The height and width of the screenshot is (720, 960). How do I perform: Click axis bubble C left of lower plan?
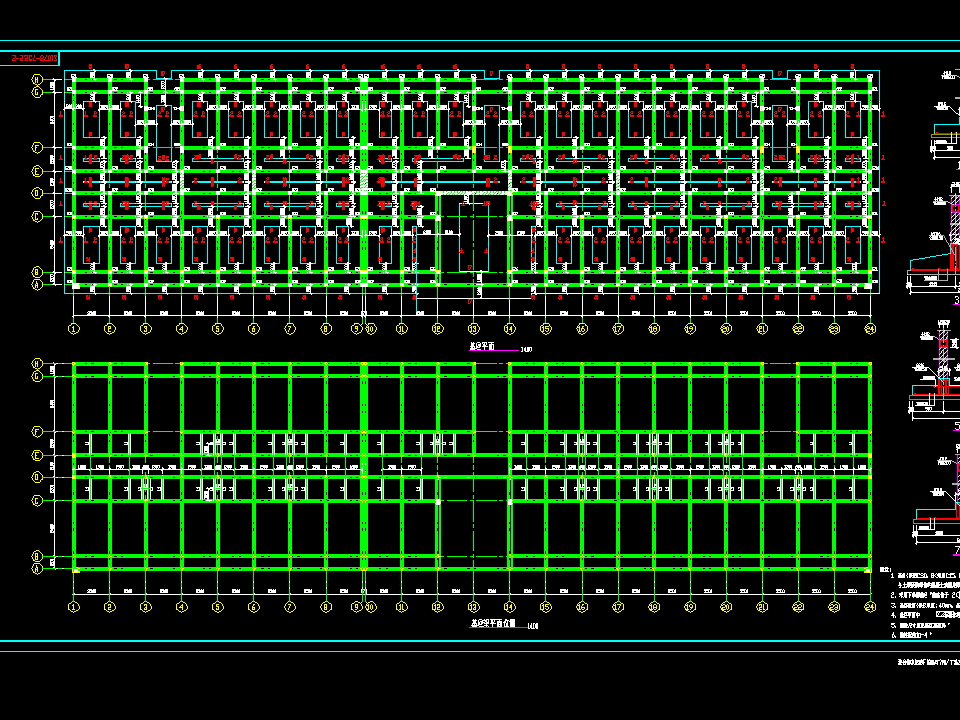tap(37, 500)
